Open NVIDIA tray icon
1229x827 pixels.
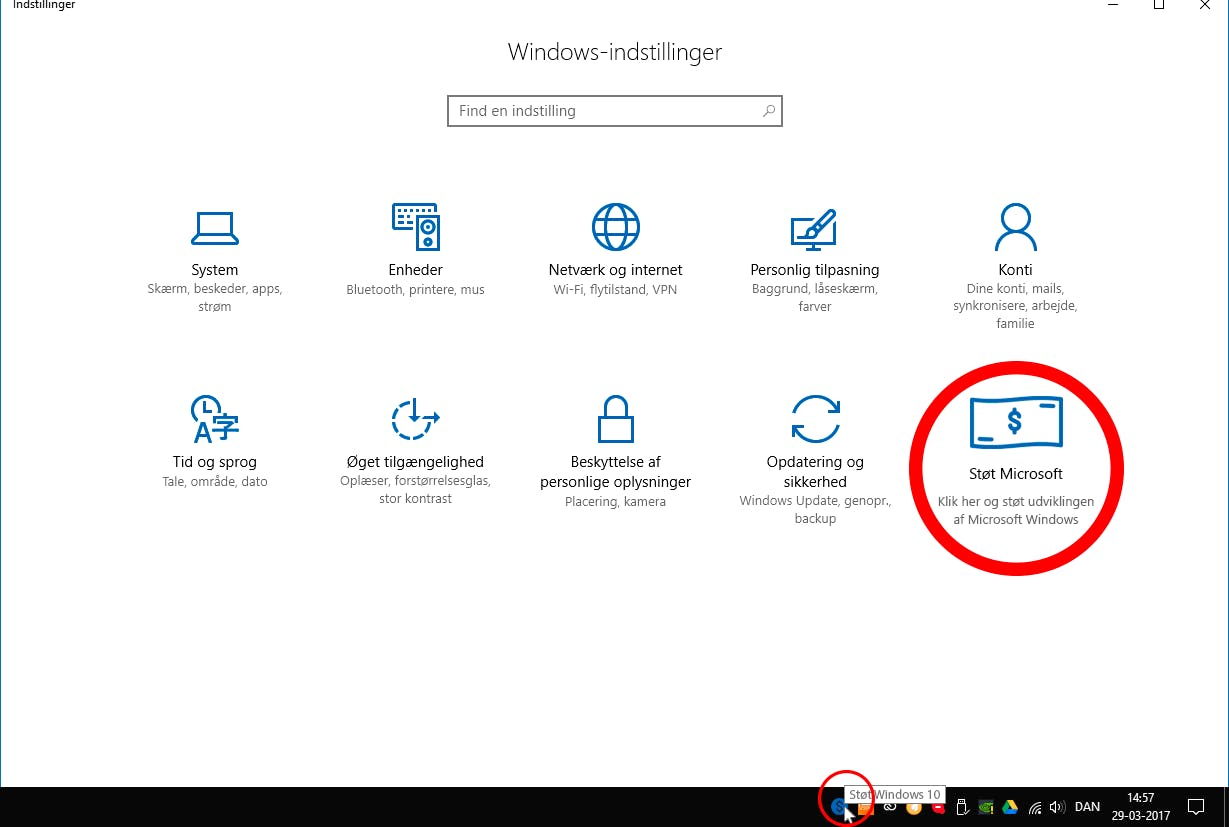(x=987, y=807)
